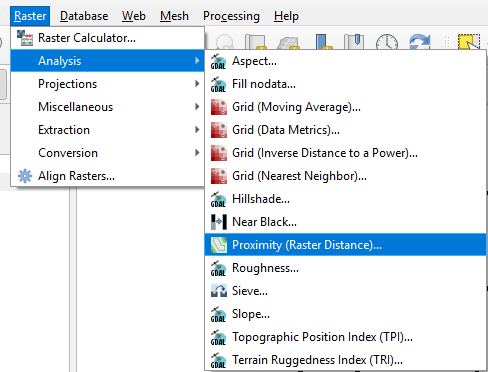The height and width of the screenshot is (372, 488).
Task: Click the GDAL icon beside Hillshade
Action: 218,199
